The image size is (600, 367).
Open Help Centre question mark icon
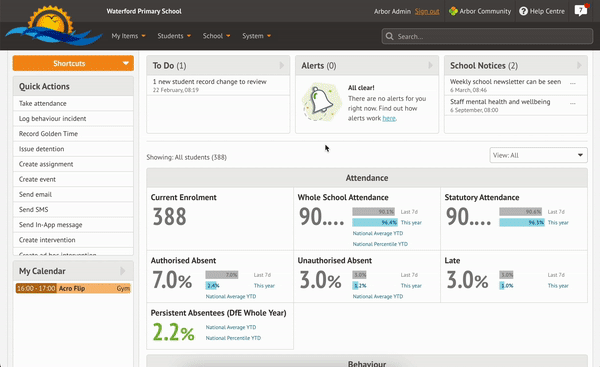click(x=523, y=11)
